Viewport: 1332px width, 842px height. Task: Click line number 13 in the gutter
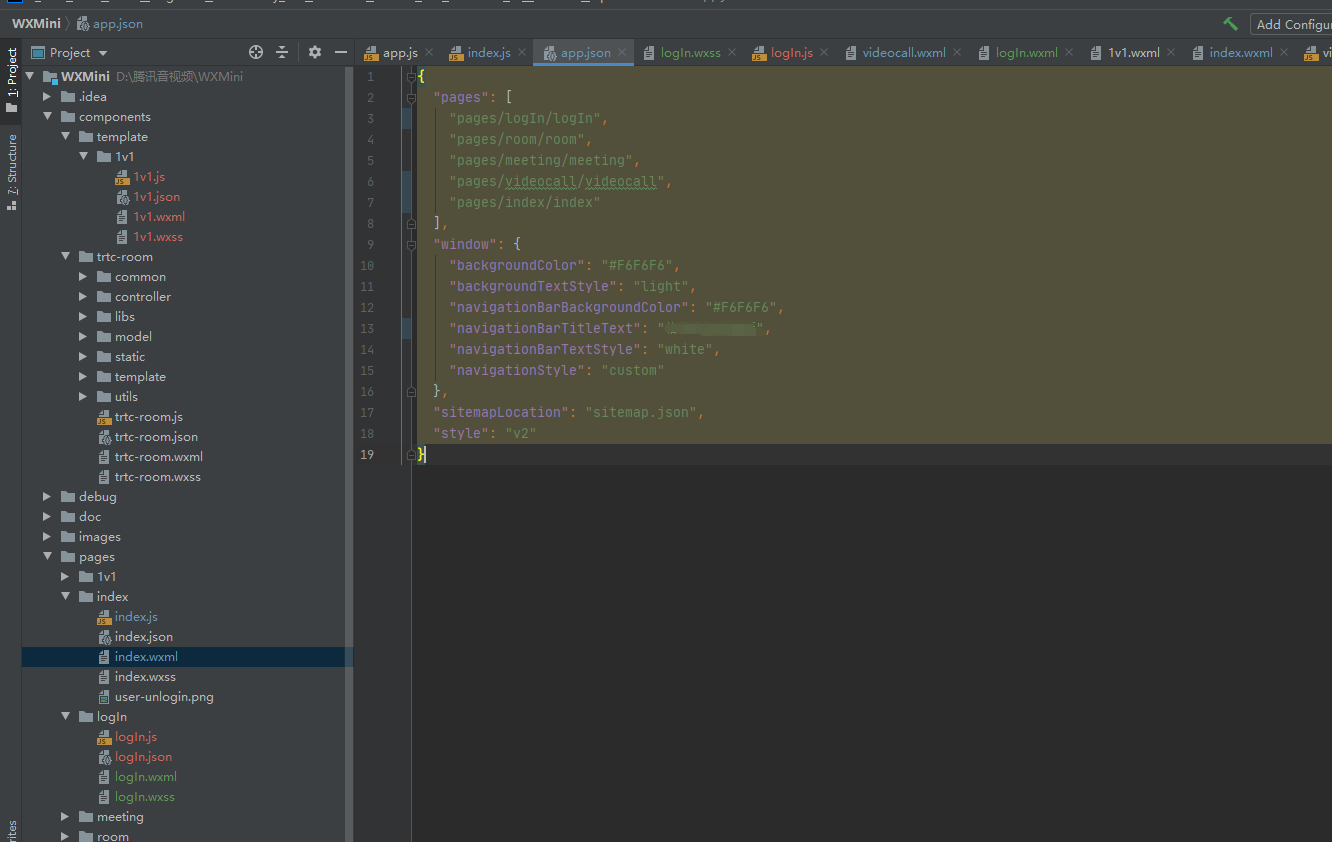pos(367,329)
